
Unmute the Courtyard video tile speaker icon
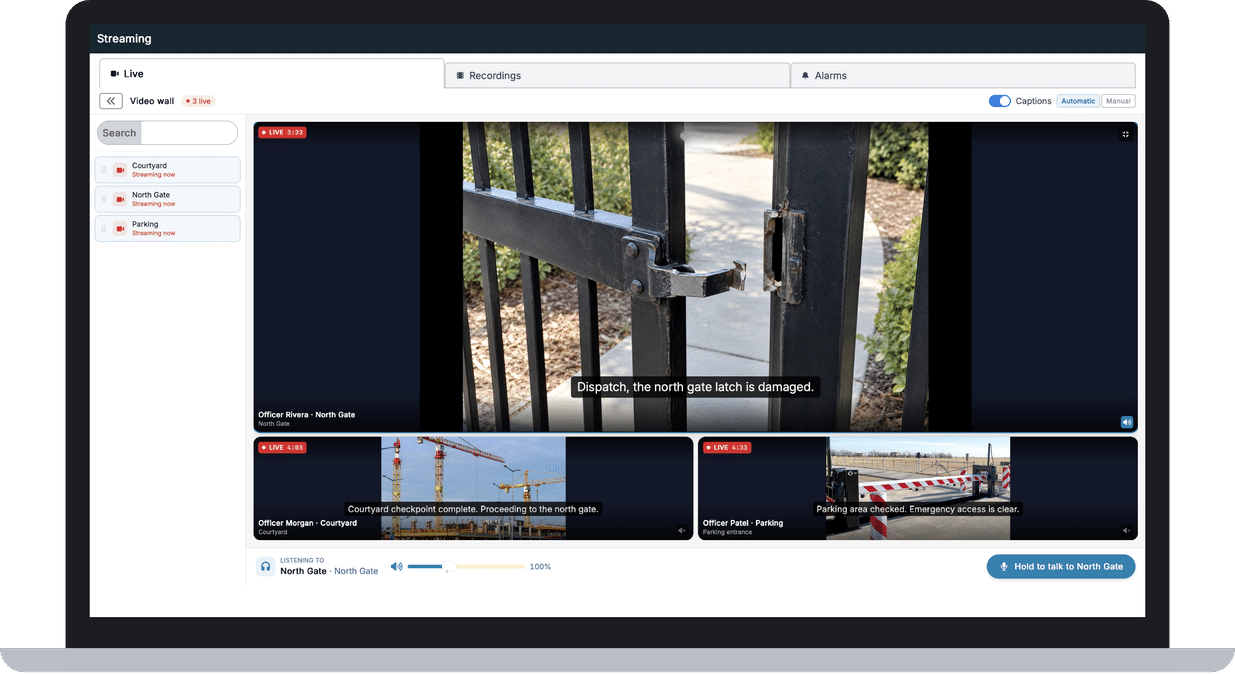682,530
